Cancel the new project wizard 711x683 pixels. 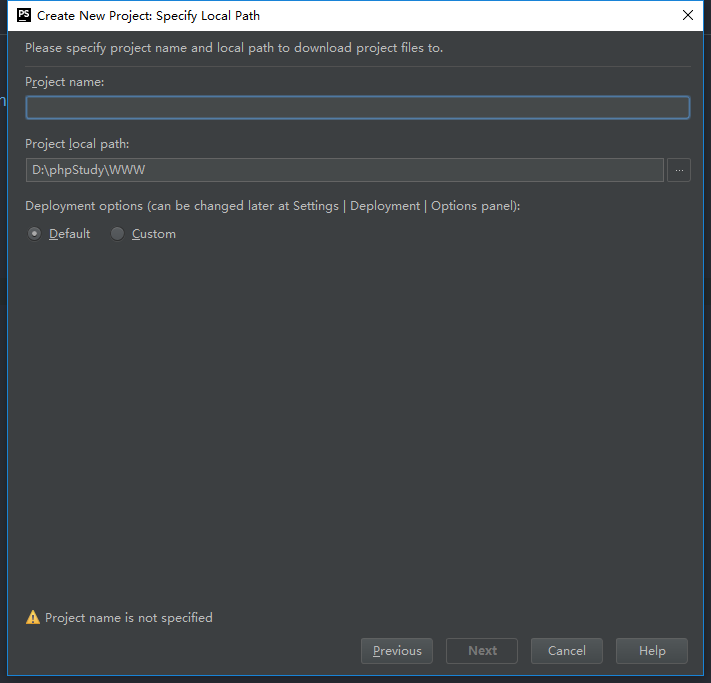567,651
